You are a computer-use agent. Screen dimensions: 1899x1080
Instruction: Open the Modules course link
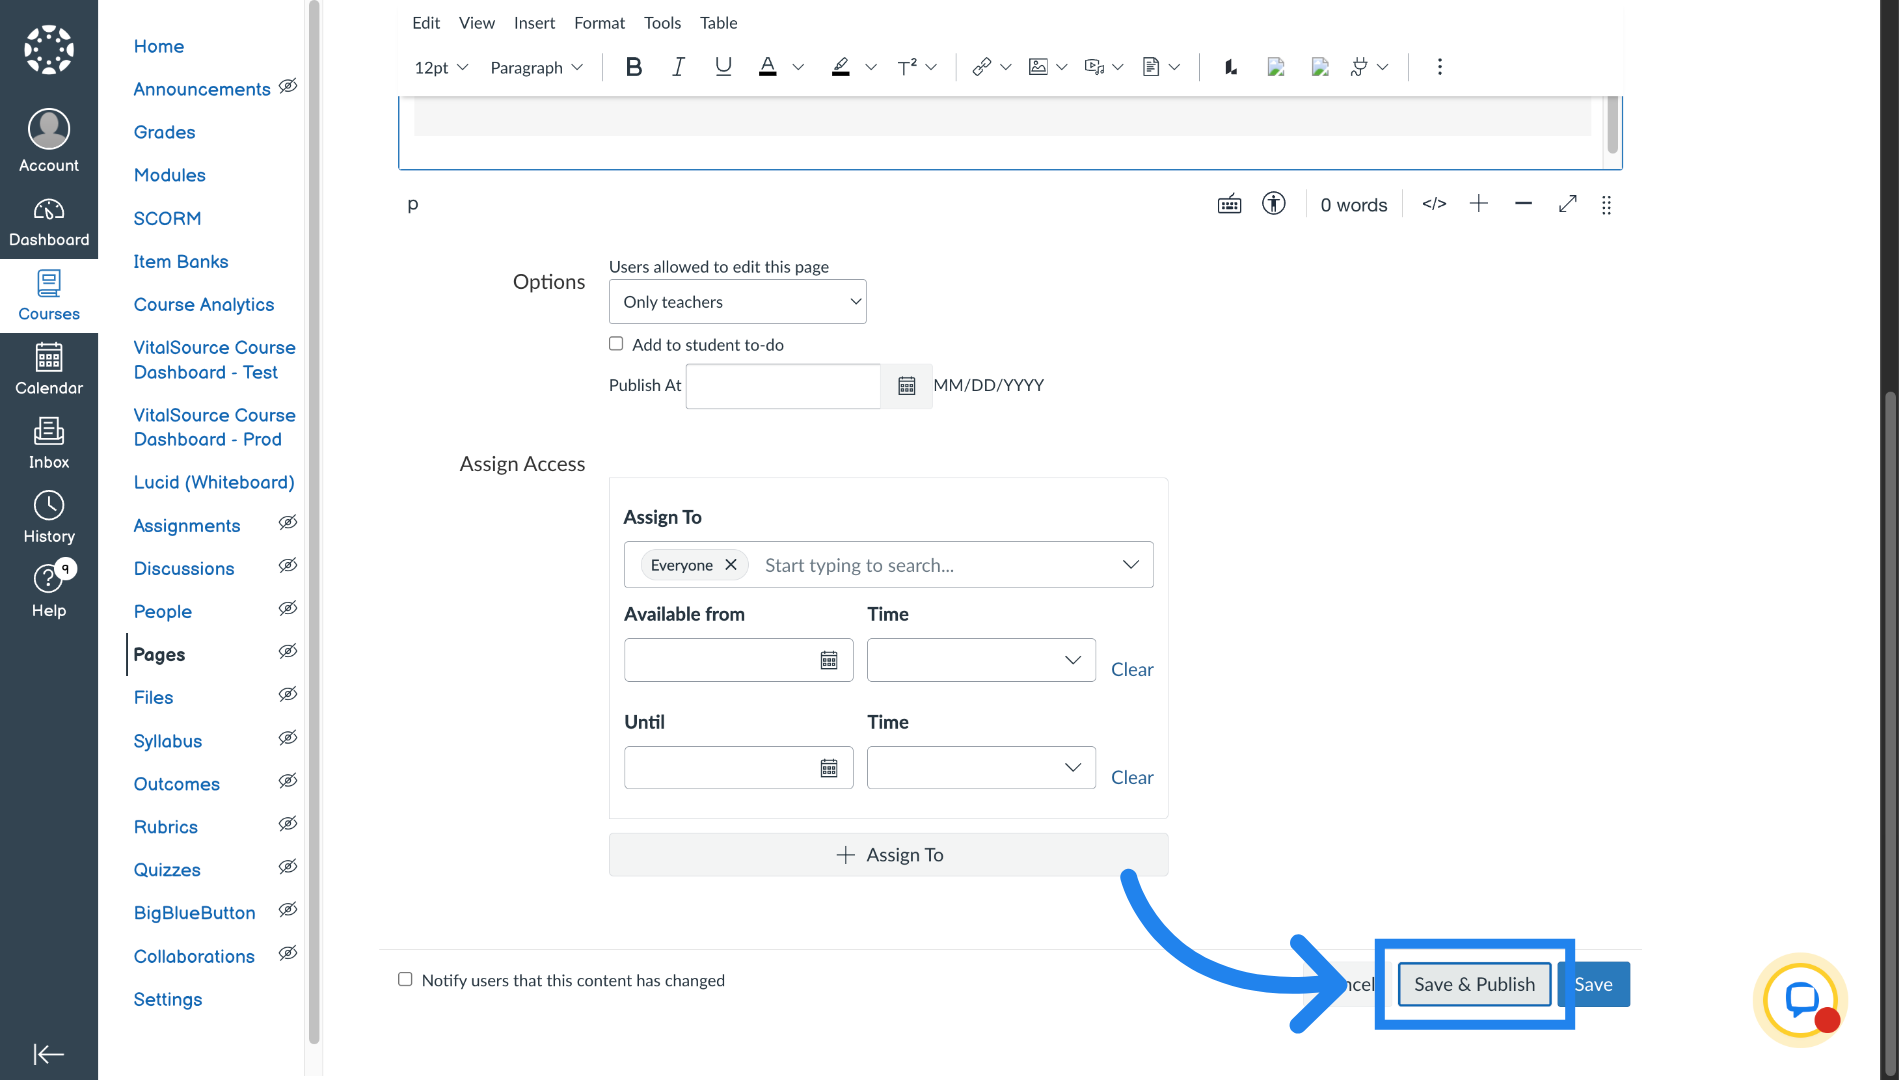click(170, 175)
